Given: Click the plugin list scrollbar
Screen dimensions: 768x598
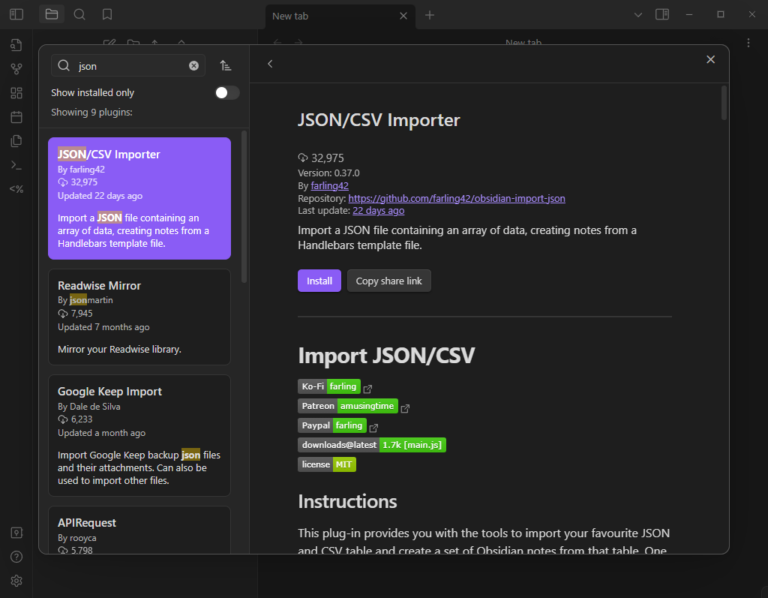Looking at the screenshot, I should [x=244, y=207].
